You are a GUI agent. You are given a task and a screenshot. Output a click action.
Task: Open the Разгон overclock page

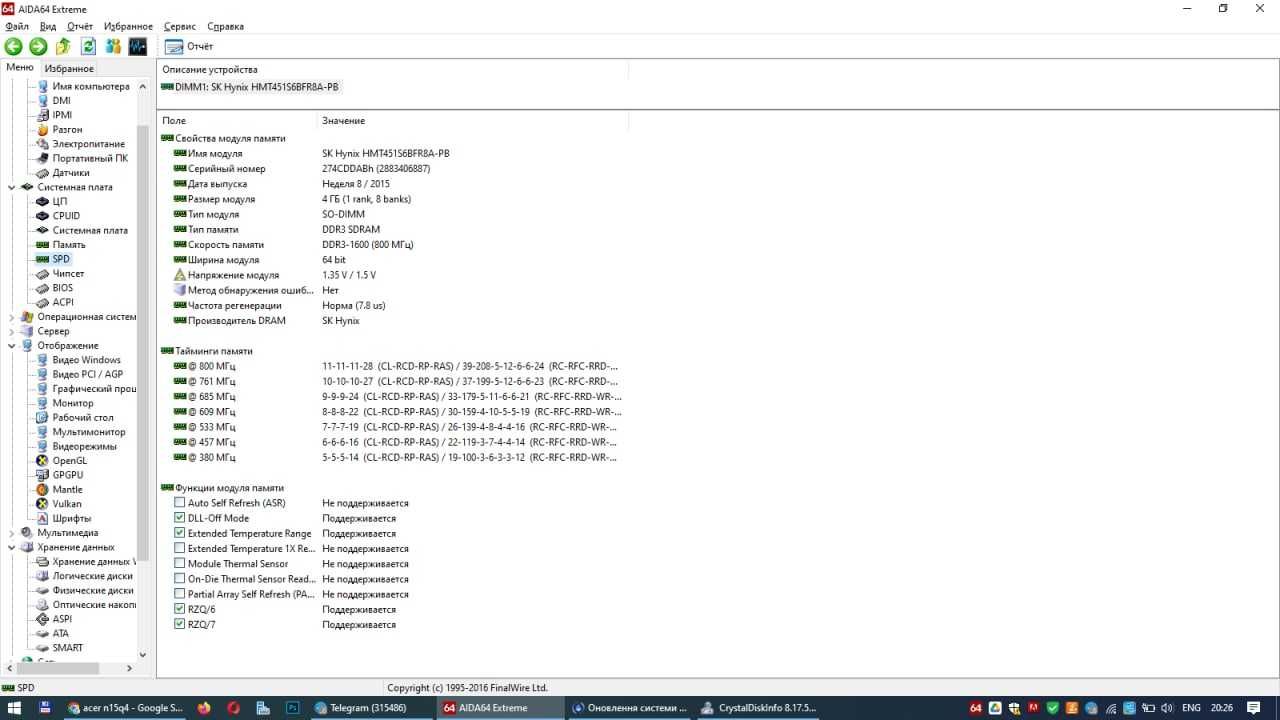[67, 129]
